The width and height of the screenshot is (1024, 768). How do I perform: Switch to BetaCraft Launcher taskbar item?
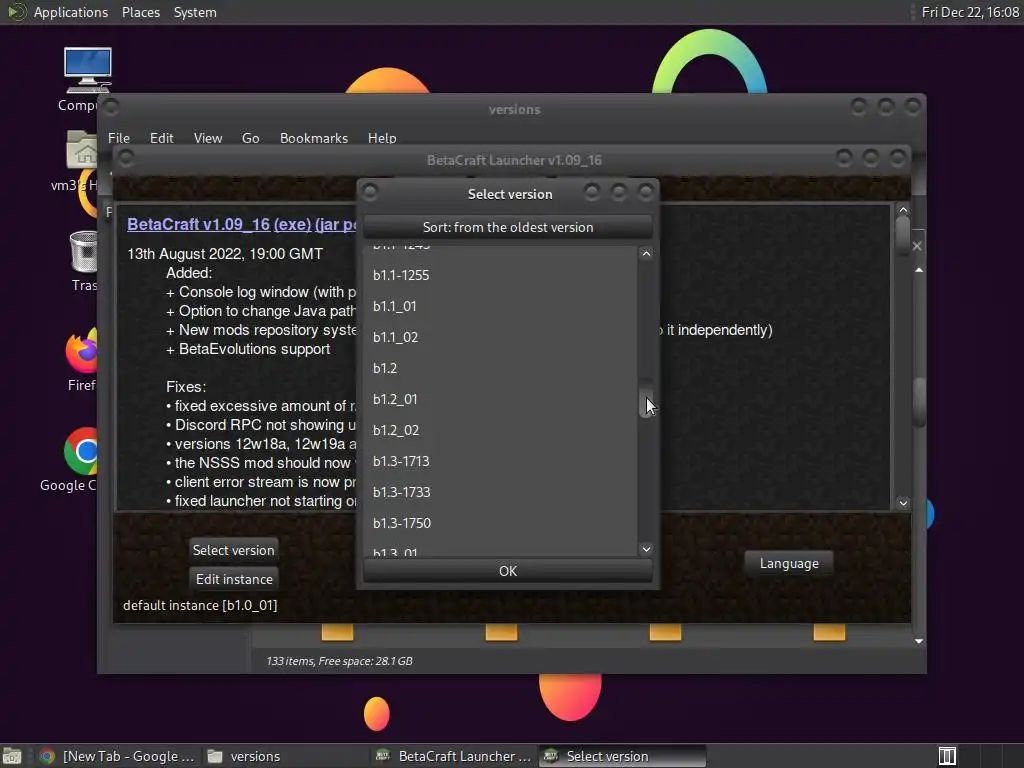click(455, 756)
